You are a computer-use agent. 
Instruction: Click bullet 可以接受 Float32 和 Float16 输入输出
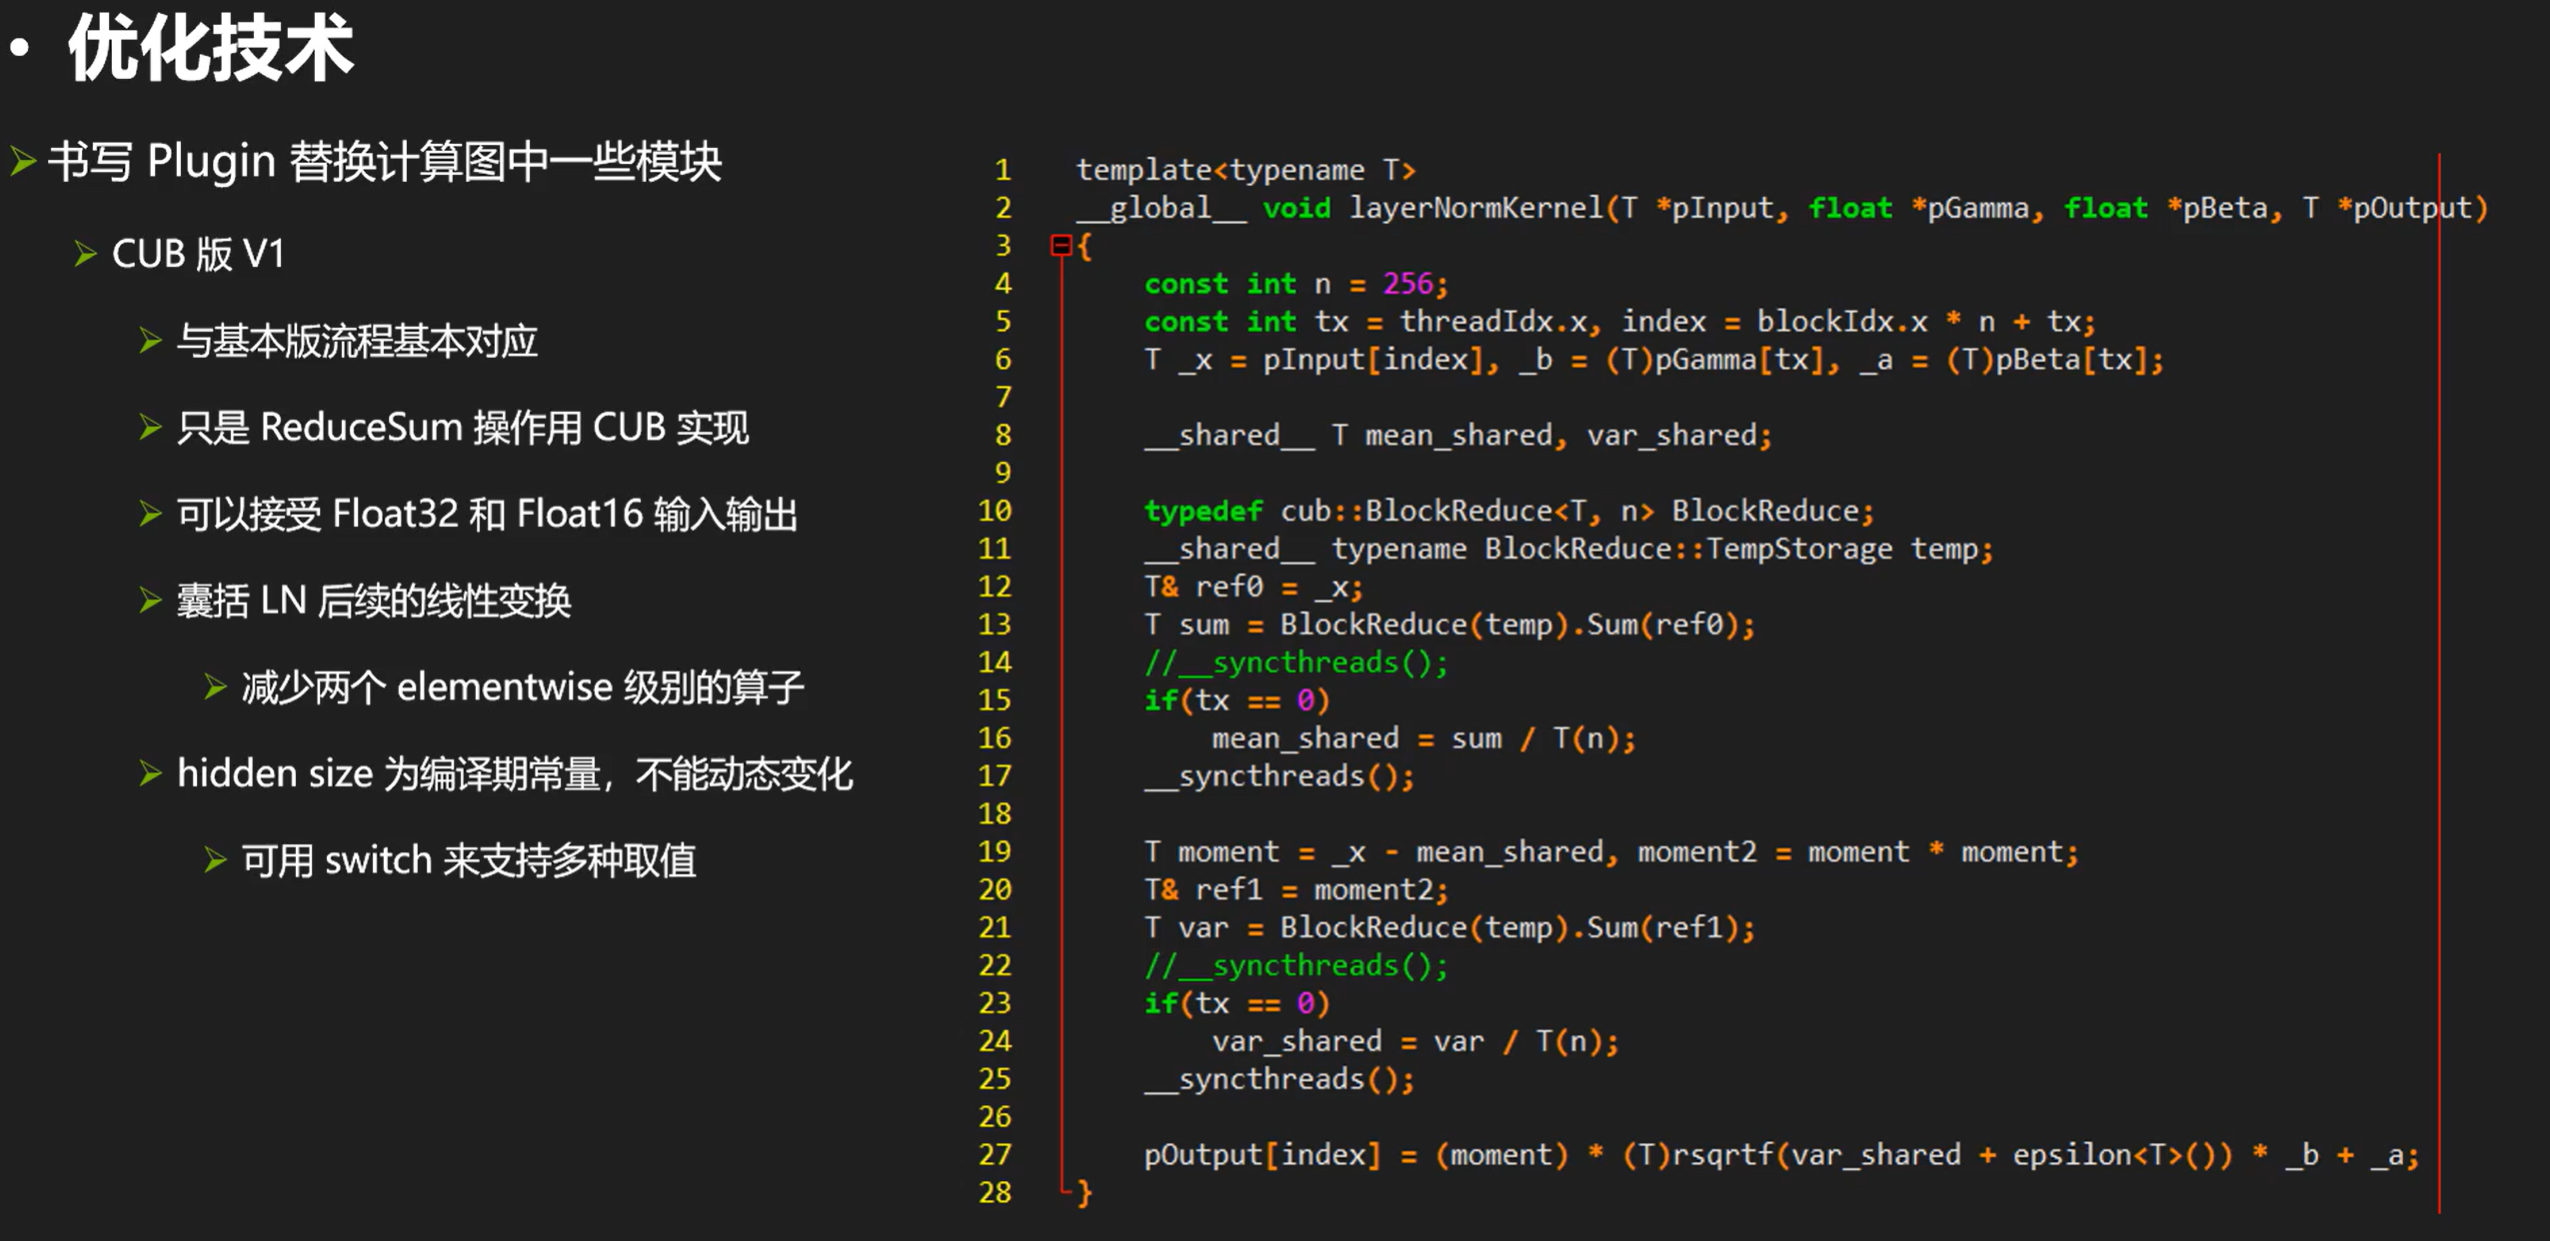487,514
